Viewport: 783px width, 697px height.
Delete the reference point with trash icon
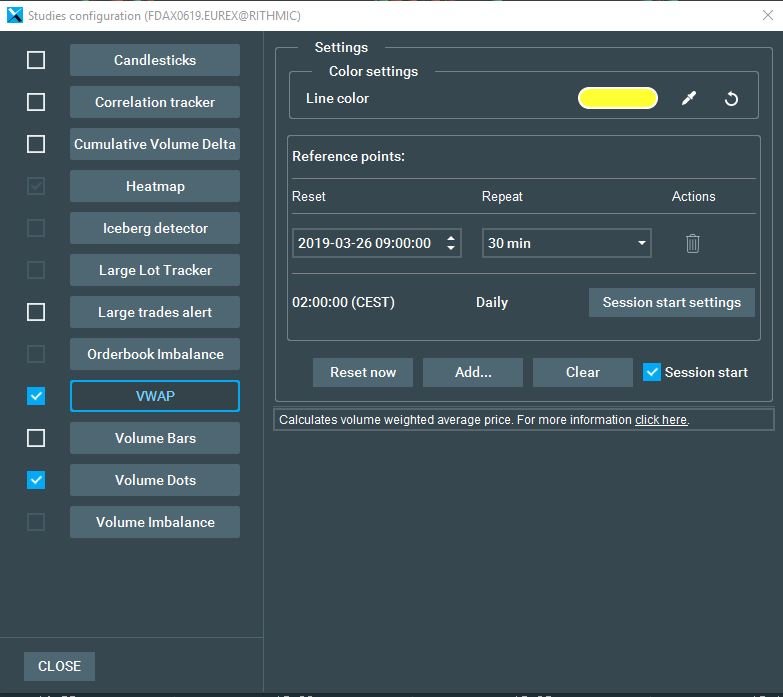[692, 243]
